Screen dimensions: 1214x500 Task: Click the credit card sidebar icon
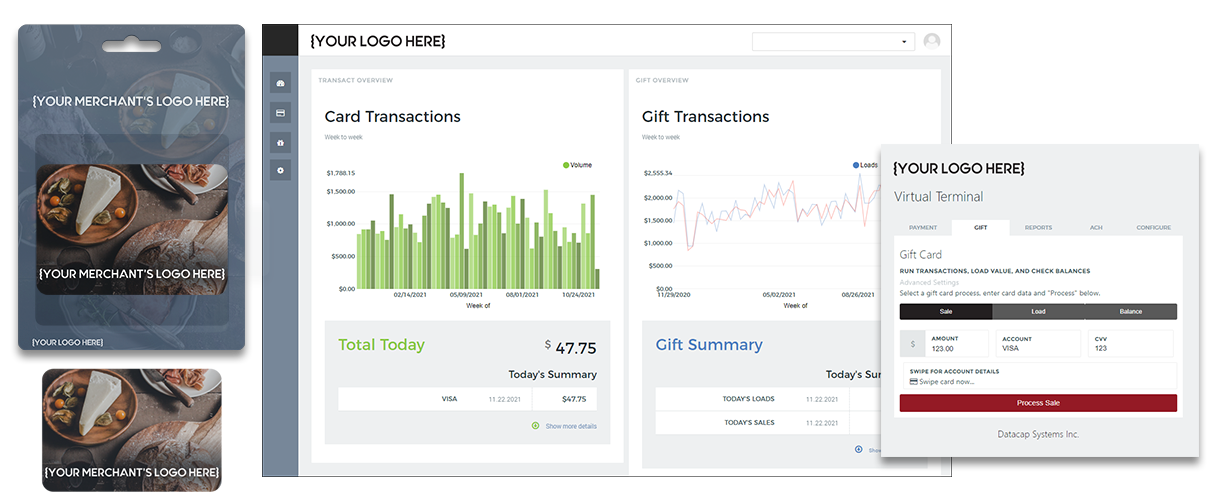(x=281, y=113)
